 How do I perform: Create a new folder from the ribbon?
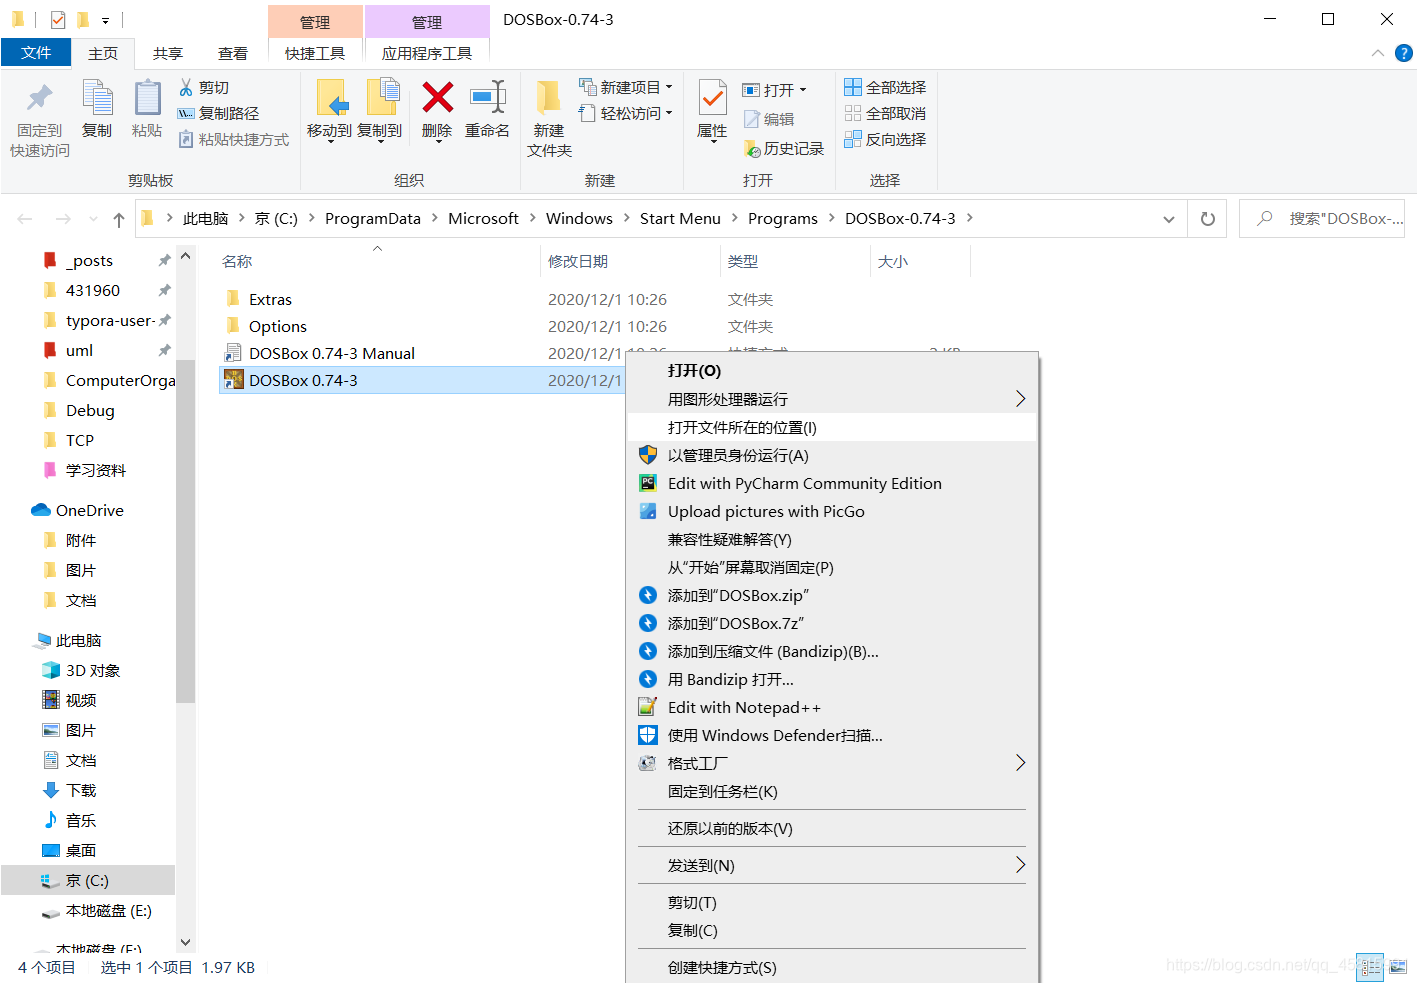[548, 115]
